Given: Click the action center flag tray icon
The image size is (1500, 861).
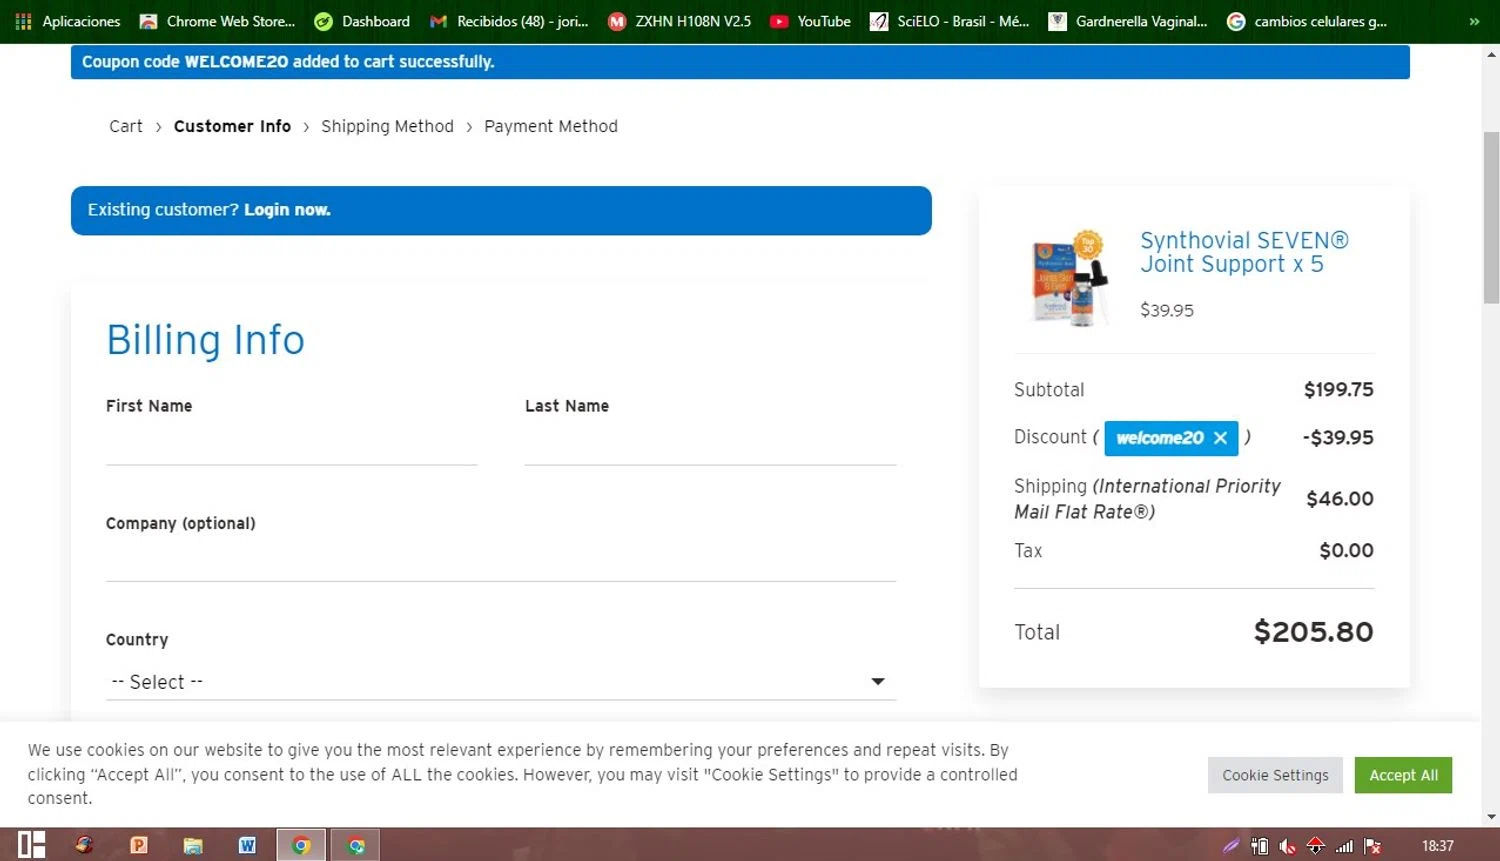Looking at the screenshot, I should point(1373,846).
